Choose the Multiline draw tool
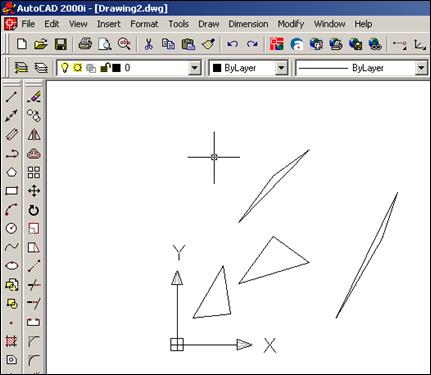The image size is (431, 375). coord(11,135)
